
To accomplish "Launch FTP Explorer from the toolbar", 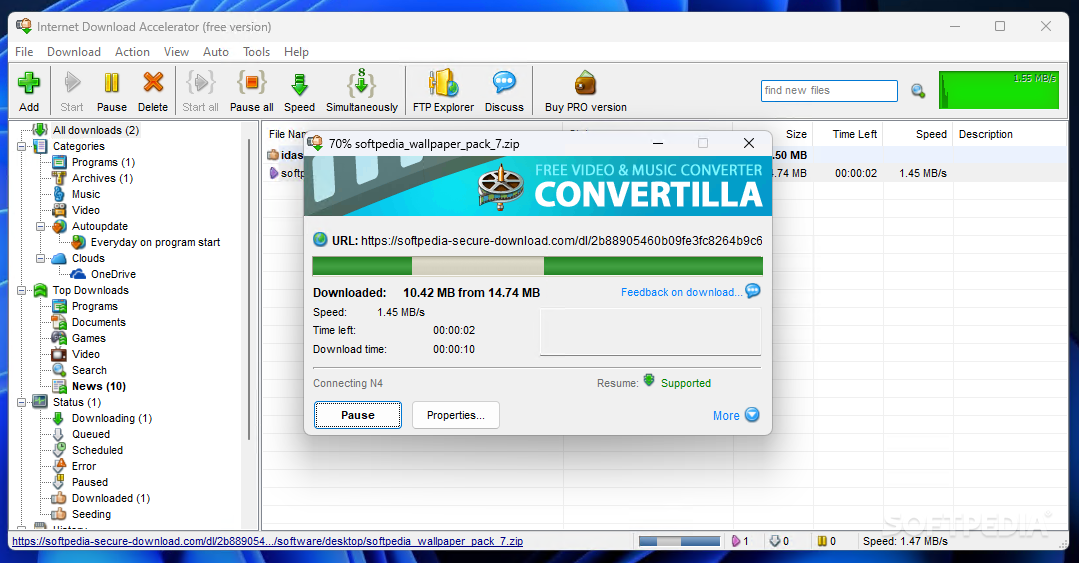I will (x=443, y=90).
